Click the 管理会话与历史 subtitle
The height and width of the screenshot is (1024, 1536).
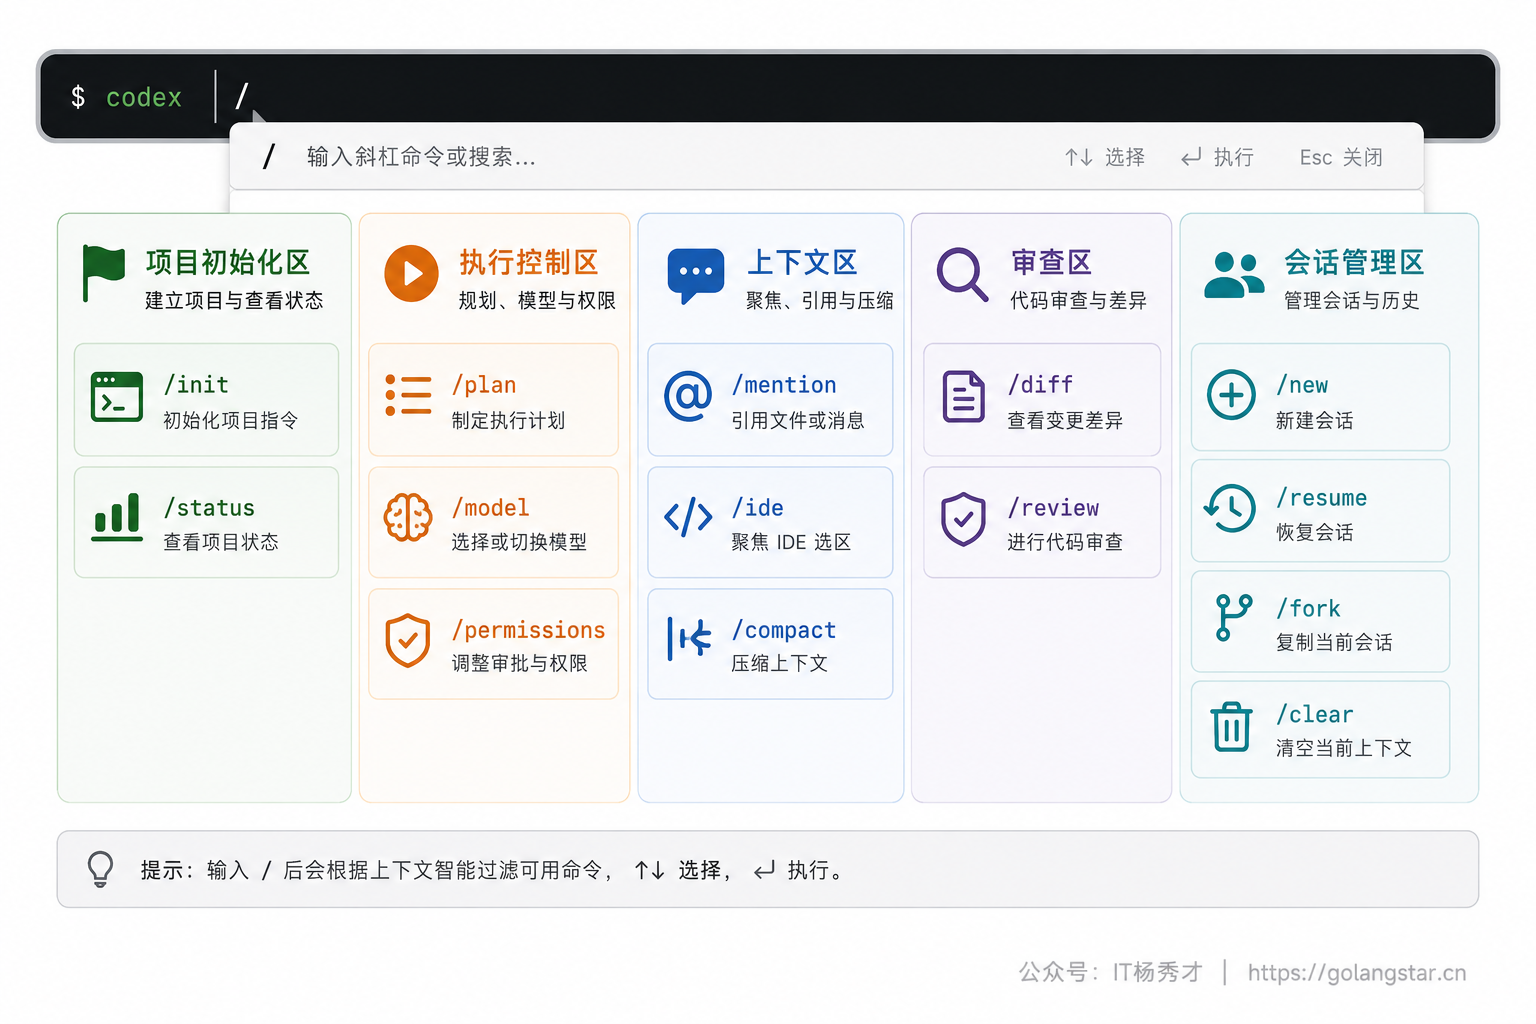1352,301
